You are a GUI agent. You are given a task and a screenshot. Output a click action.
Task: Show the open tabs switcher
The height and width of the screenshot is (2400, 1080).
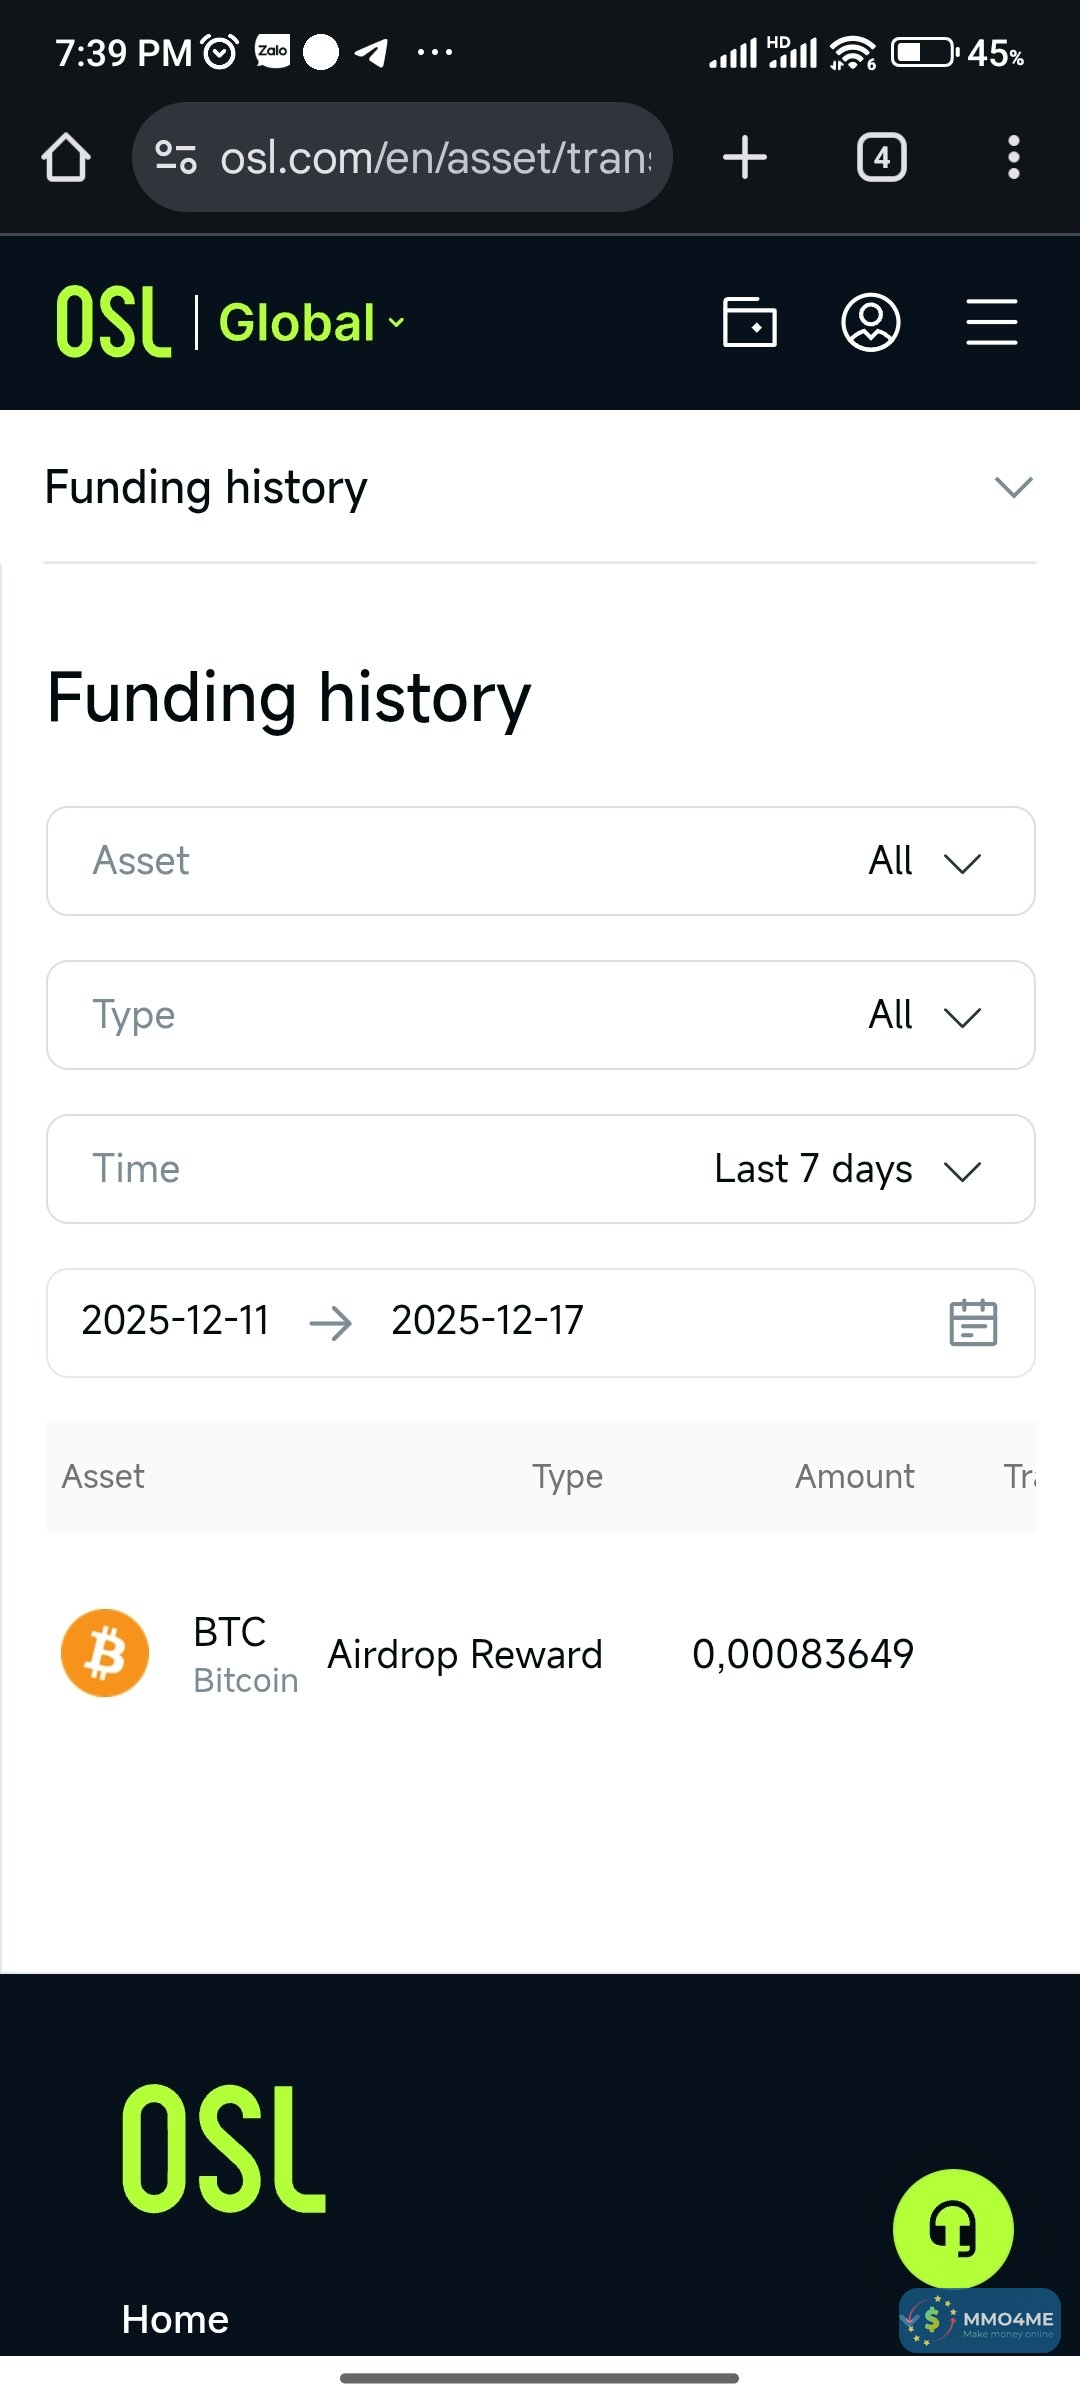pos(881,158)
